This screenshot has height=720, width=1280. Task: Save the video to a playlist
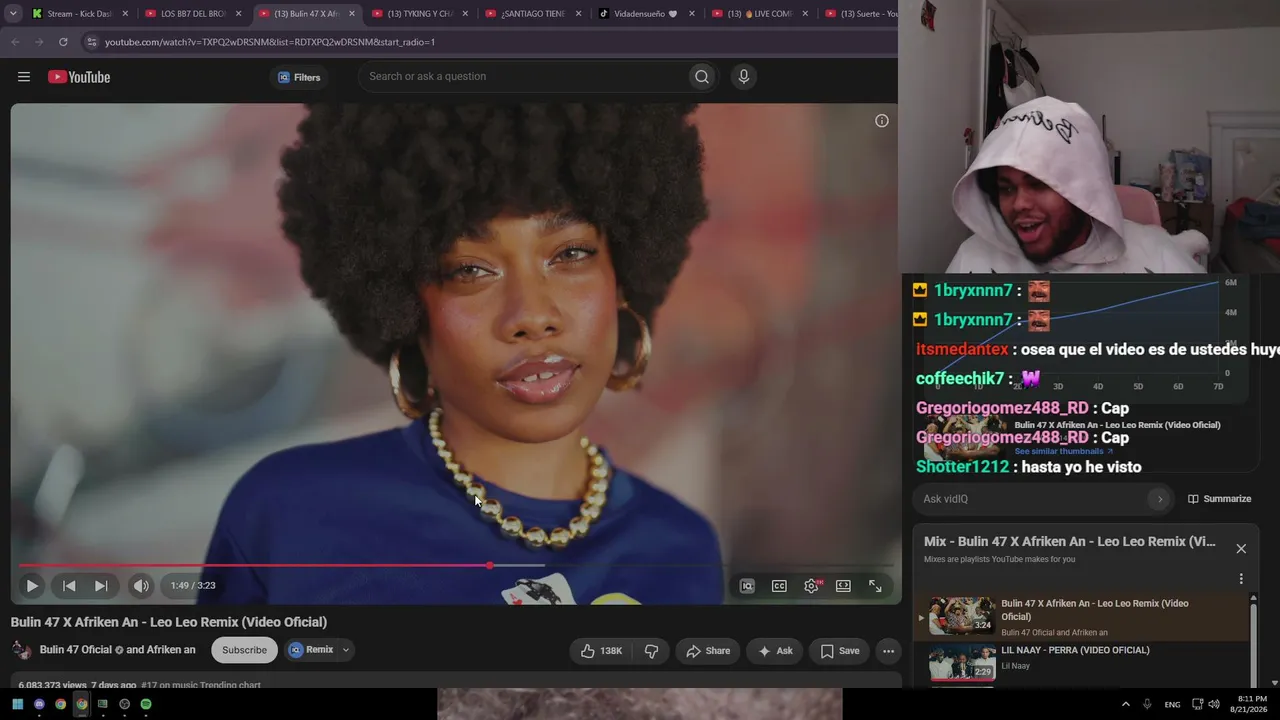pos(840,651)
